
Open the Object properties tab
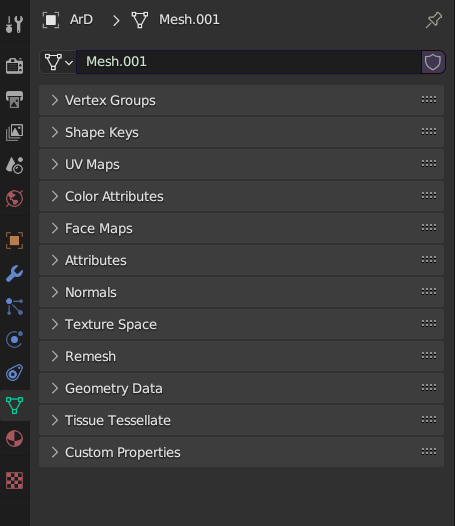click(14, 241)
